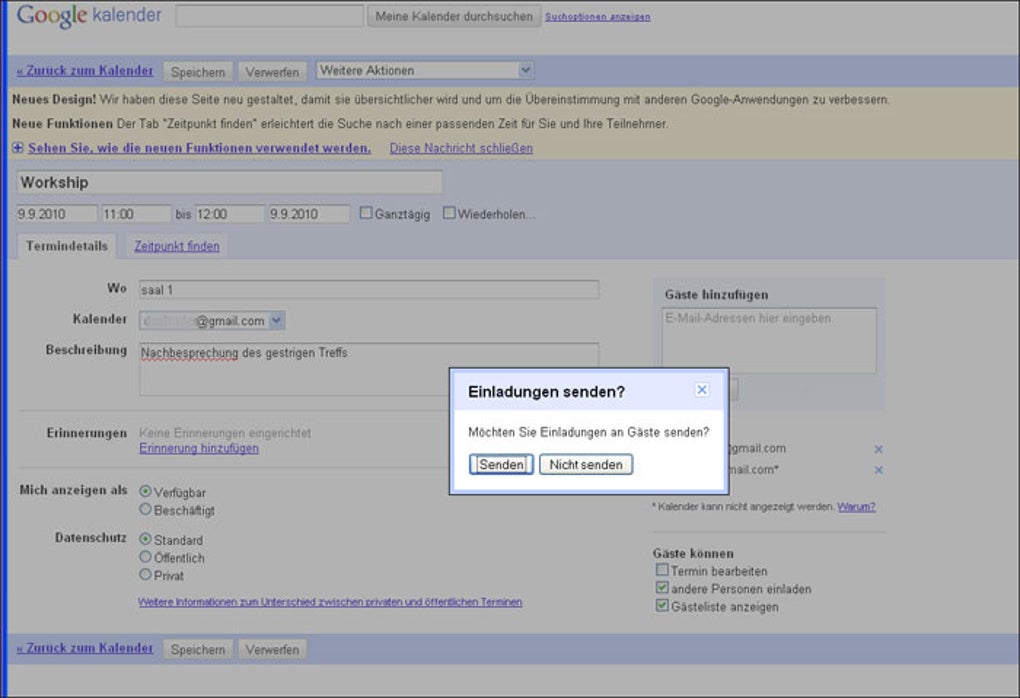1020x698 pixels.
Task: Check Termin bearbeiten for guests
Action: [x=662, y=571]
